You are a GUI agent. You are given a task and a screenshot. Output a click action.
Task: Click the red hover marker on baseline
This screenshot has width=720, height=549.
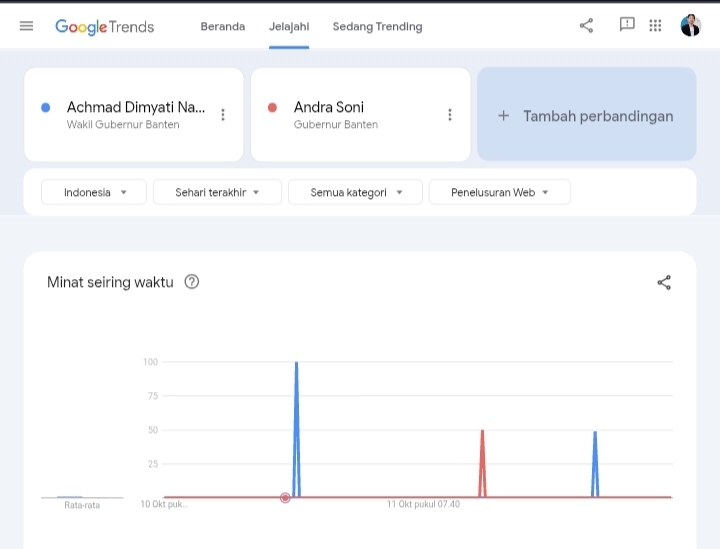click(x=285, y=498)
